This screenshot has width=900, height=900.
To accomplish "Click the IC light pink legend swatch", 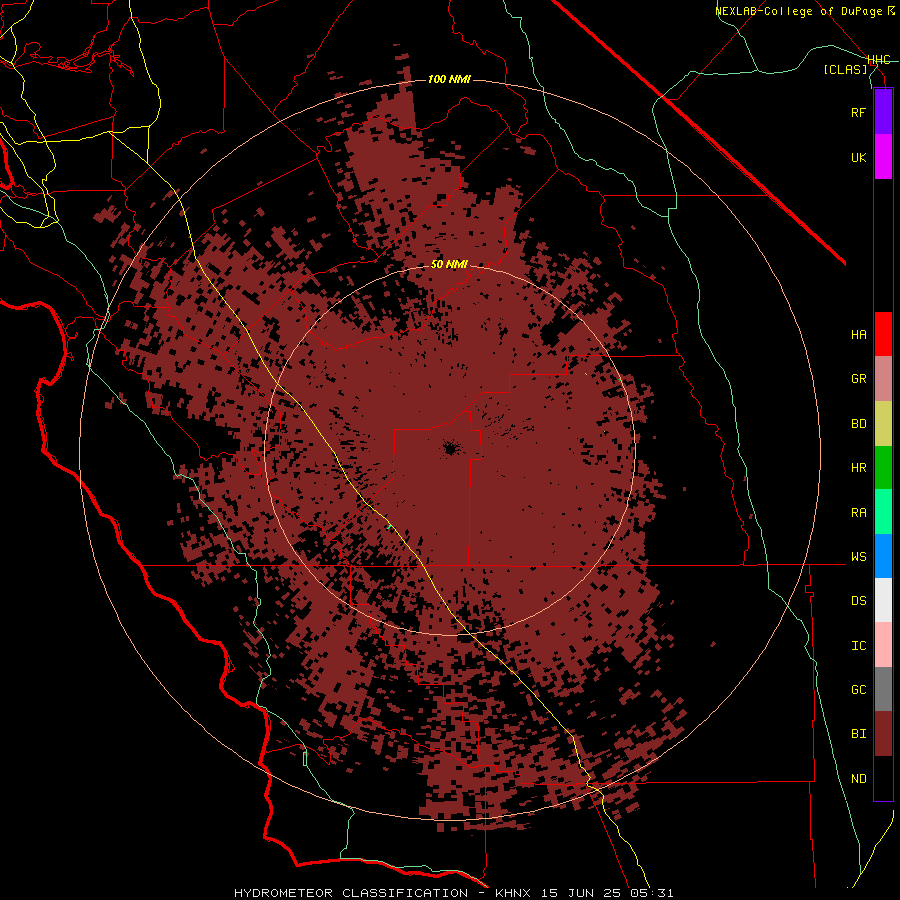I will coord(883,645).
